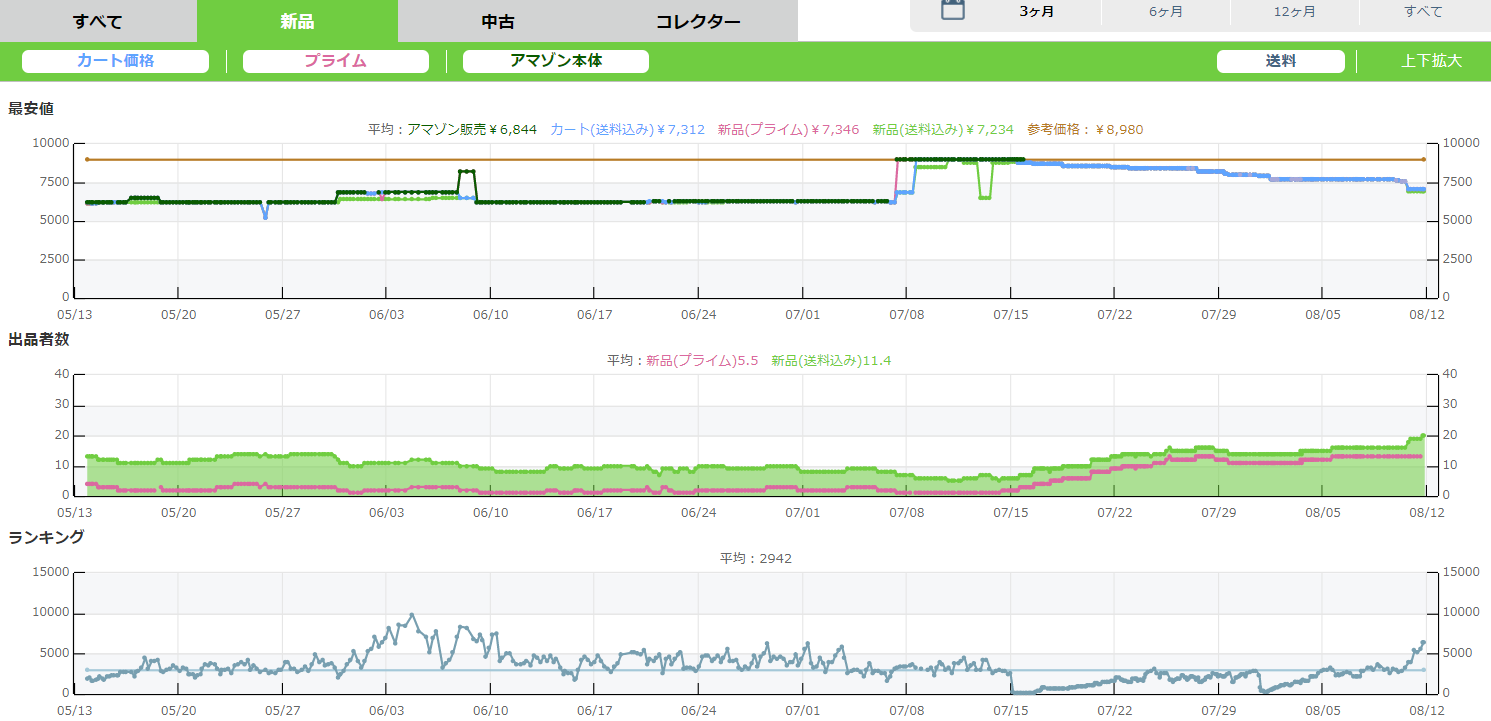1491x721 pixels.
Task: Click 参考価格 legend label
Action: tap(1085, 130)
